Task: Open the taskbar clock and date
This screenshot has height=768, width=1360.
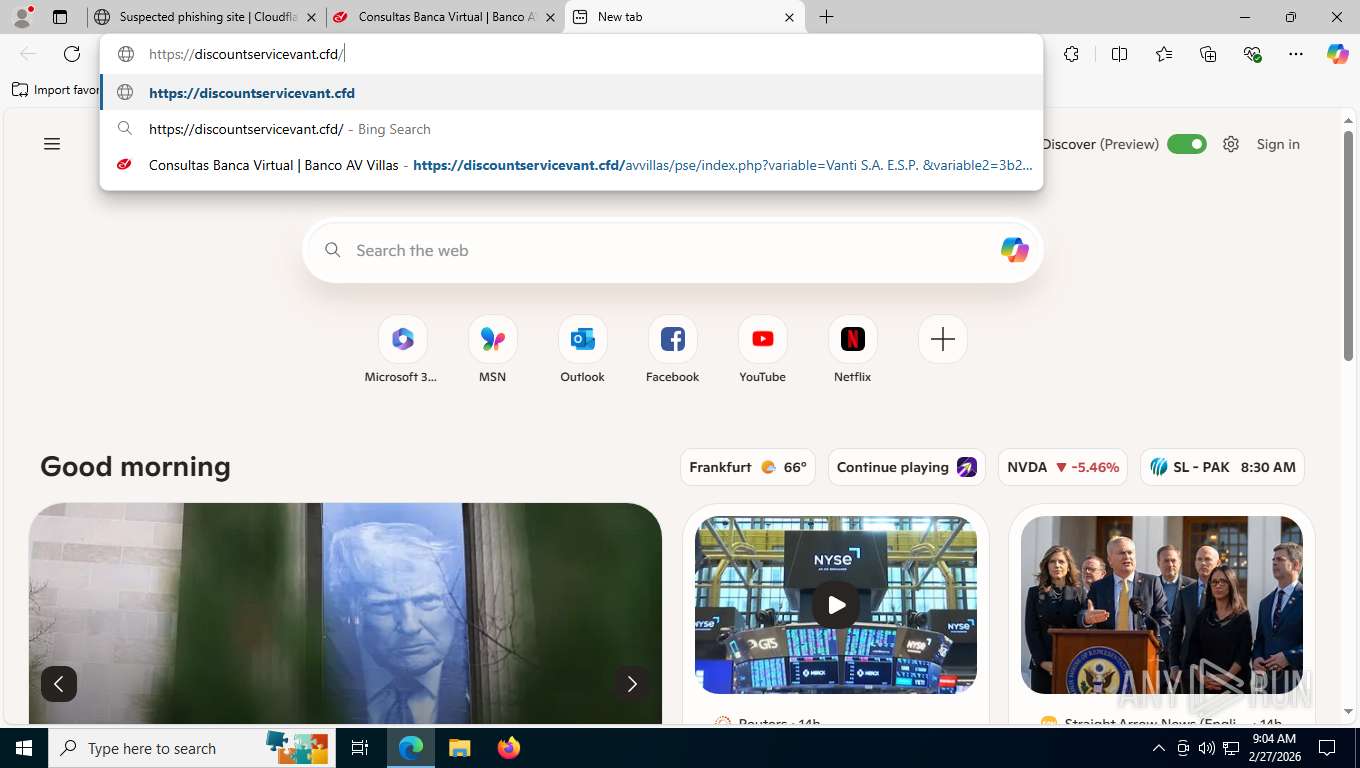Action: (1274, 748)
